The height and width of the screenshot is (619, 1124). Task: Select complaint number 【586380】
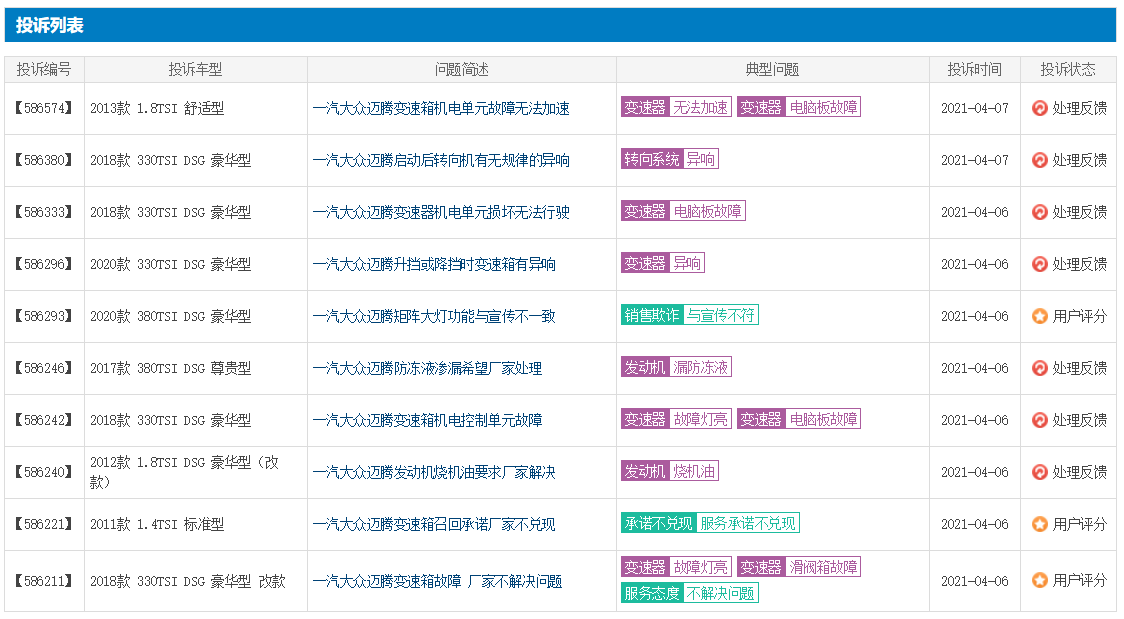[x=44, y=160]
